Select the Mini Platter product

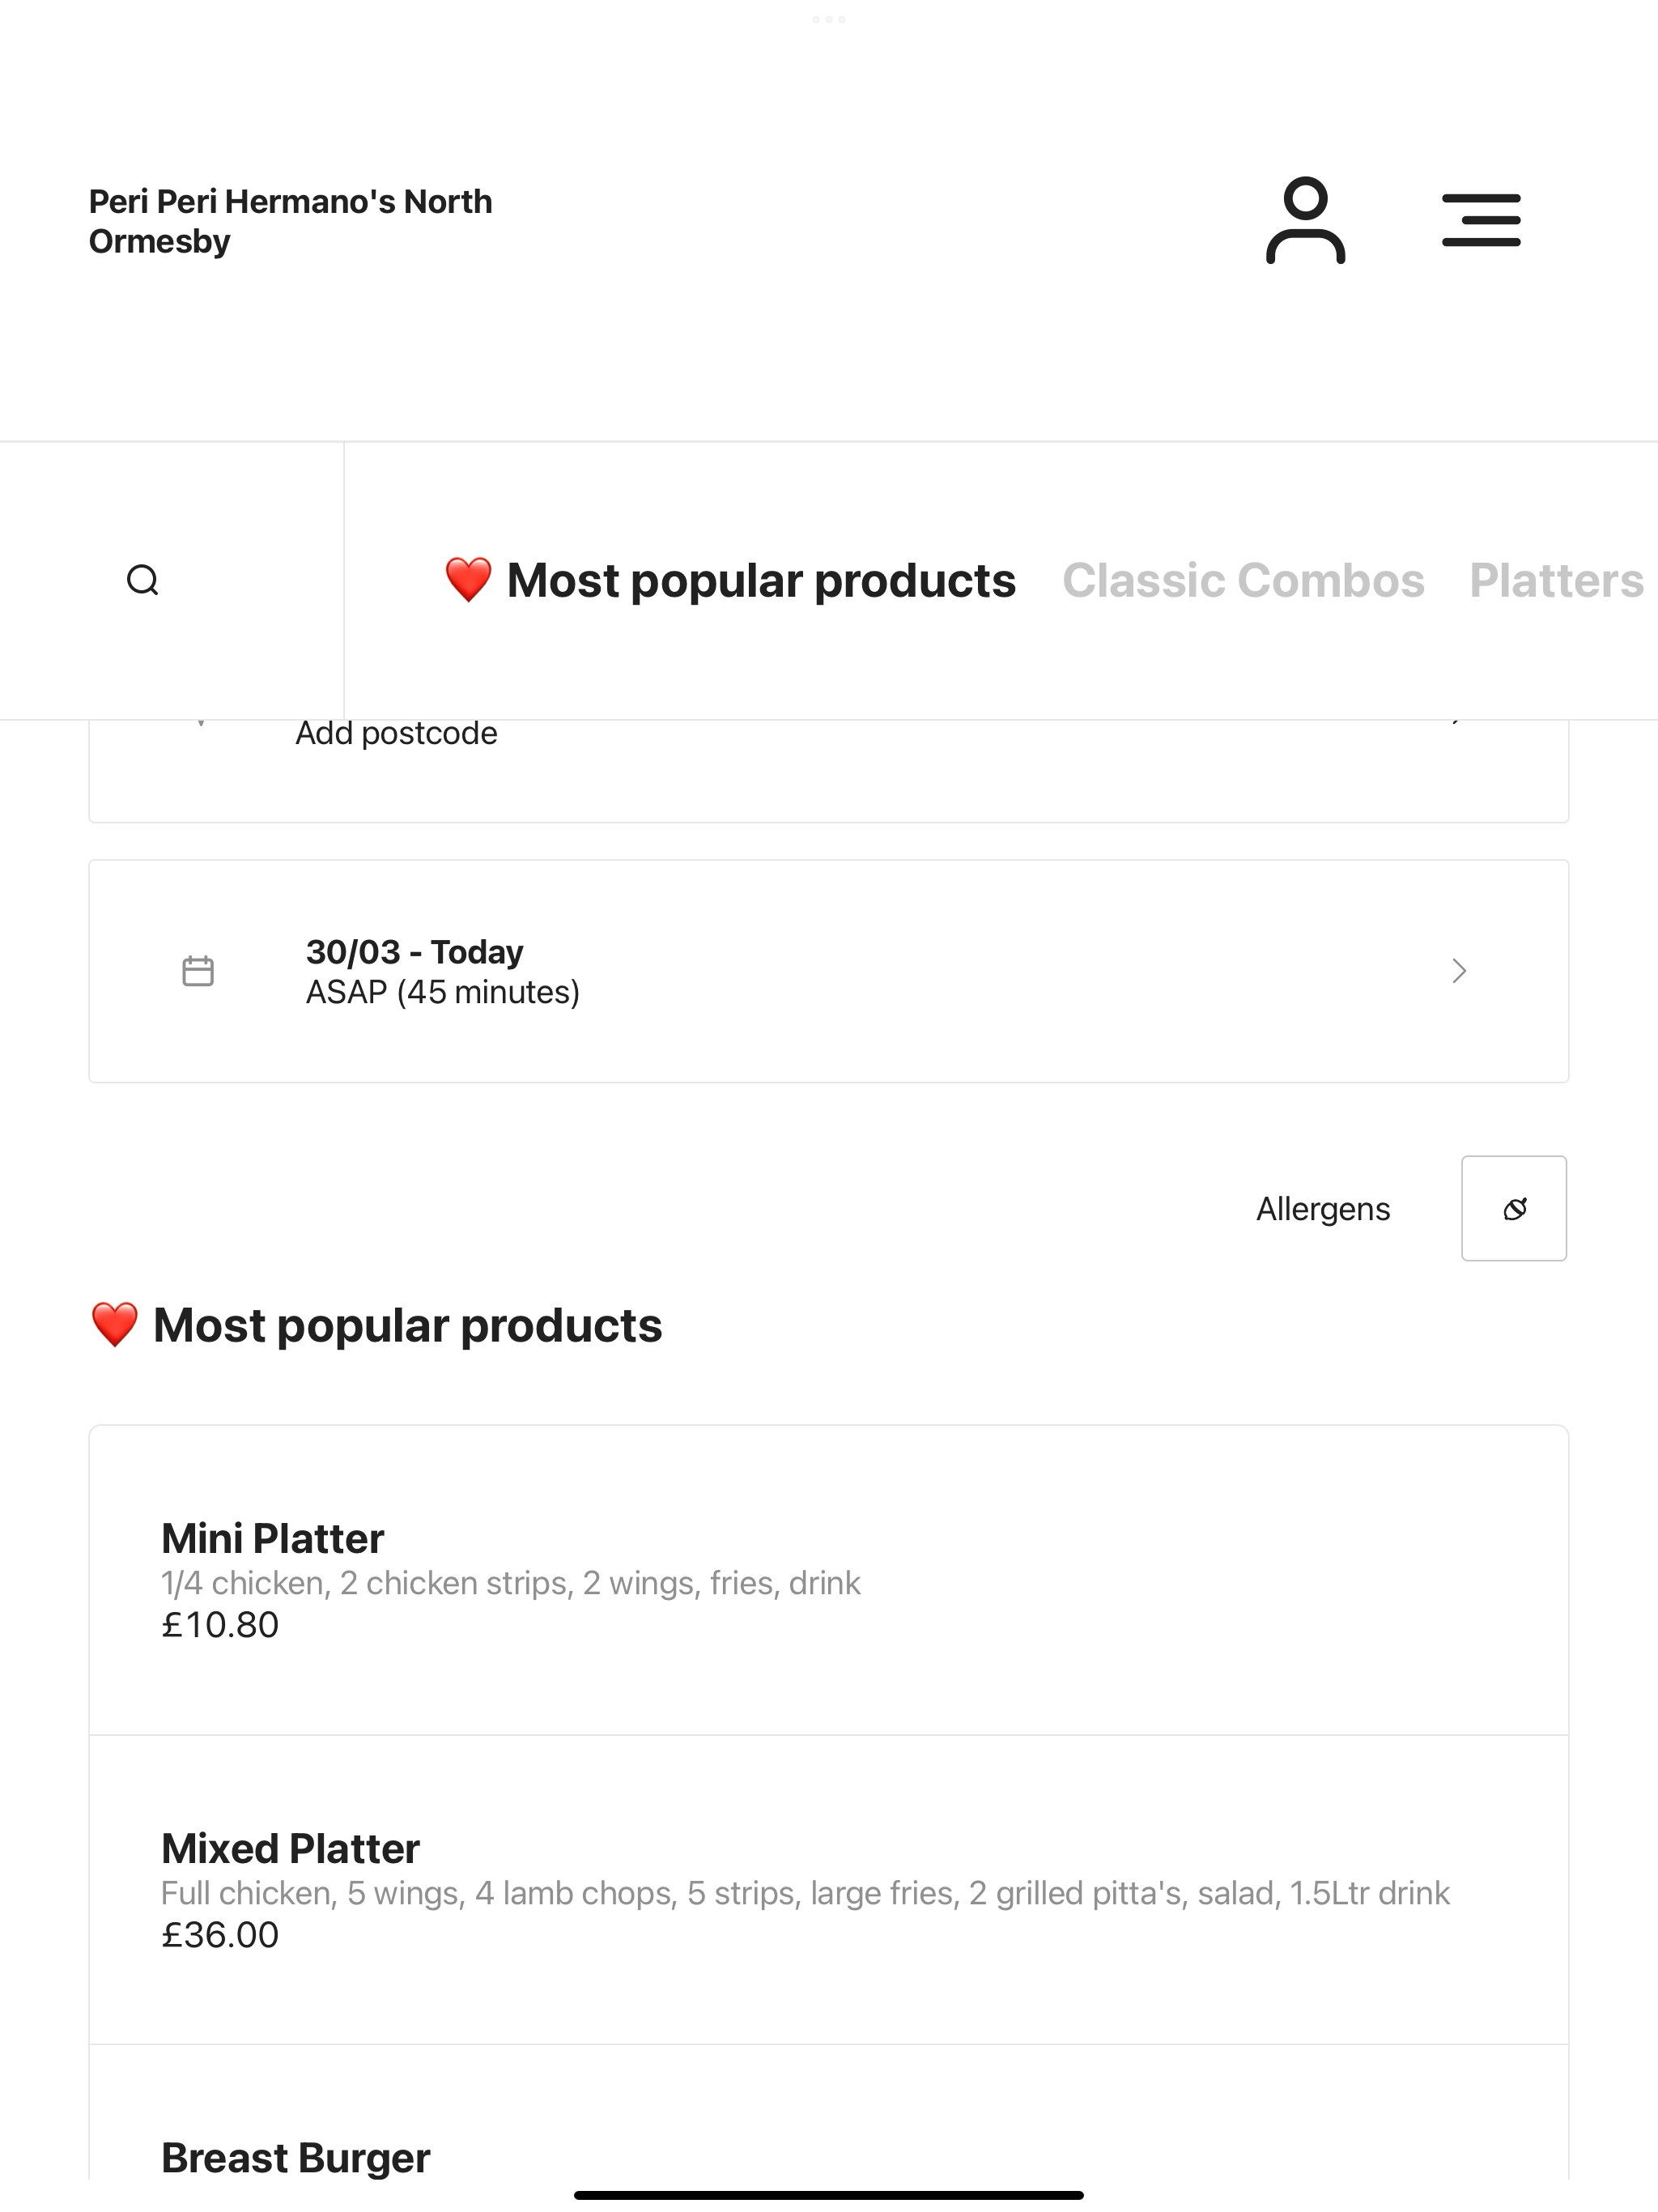(x=829, y=1580)
